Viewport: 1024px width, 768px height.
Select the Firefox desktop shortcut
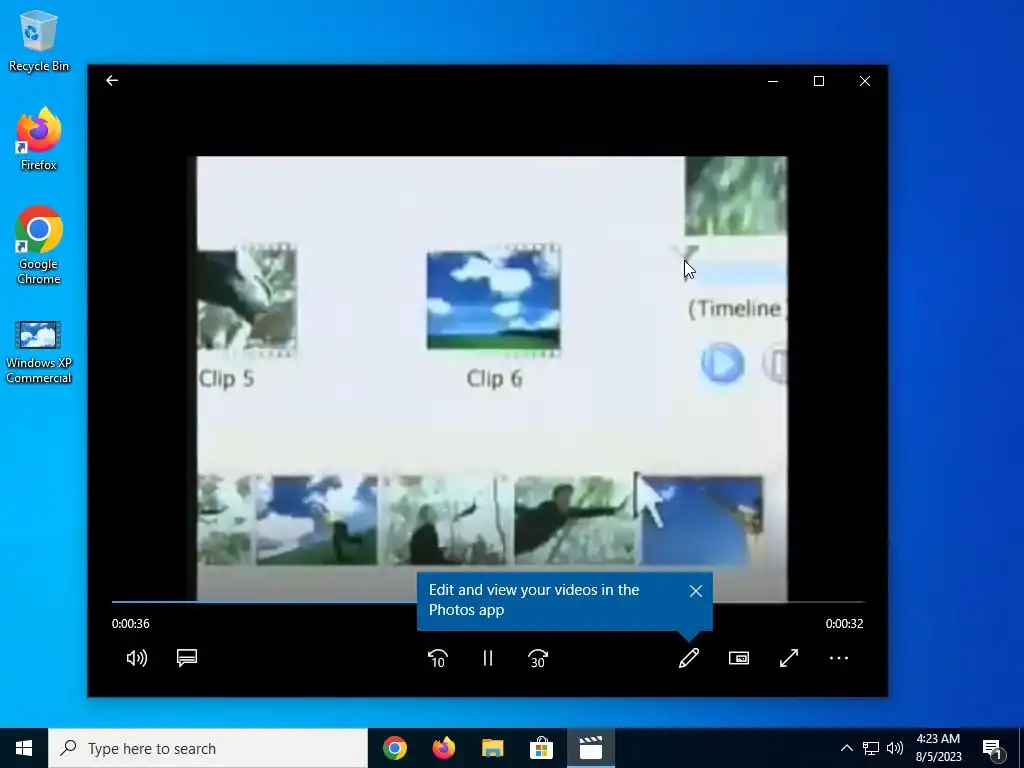click(x=39, y=139)
